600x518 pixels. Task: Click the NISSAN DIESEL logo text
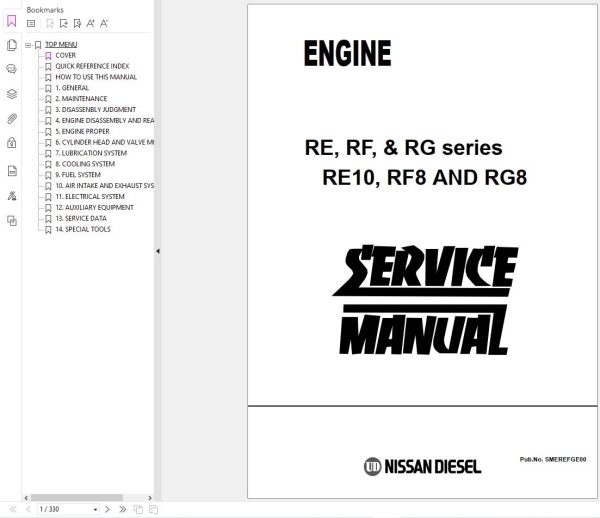point(432,467)
